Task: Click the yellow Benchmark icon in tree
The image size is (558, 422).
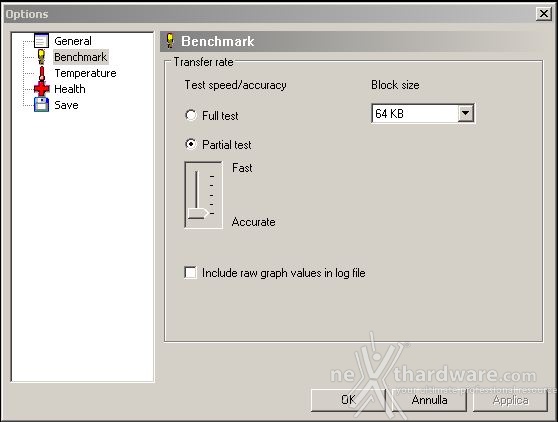Action: pyautogui.click(x=41, y=57)
